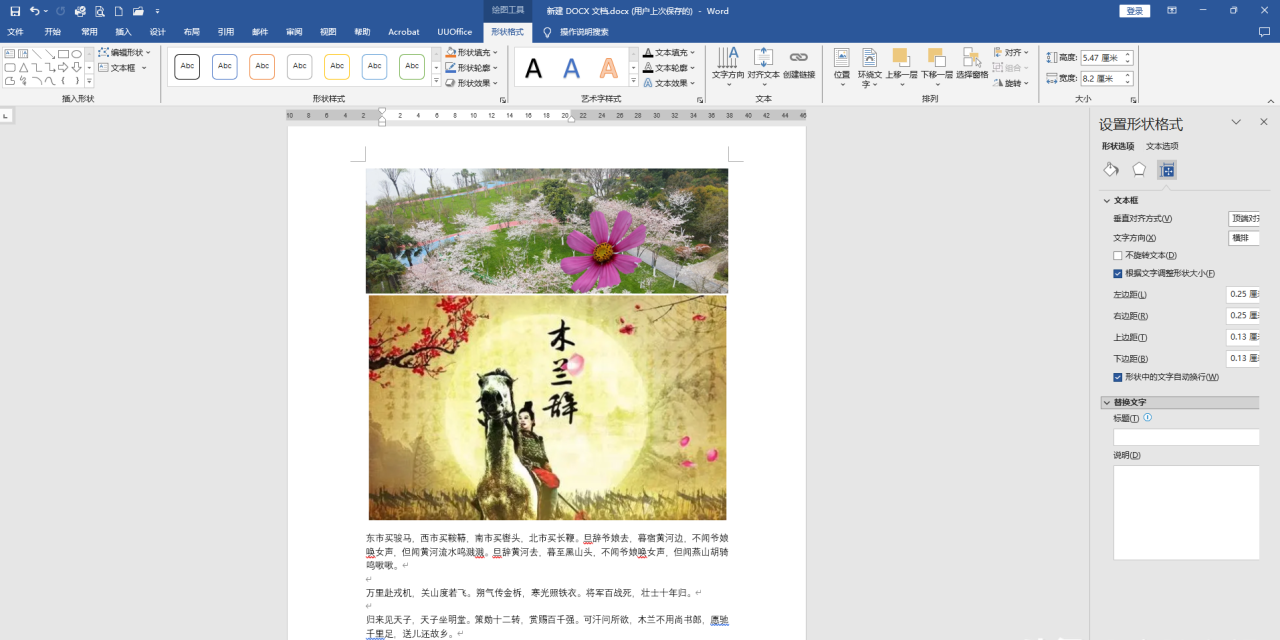
Task: Switch to the 审阅 ribbon tab
Action: tap(293, 32)
